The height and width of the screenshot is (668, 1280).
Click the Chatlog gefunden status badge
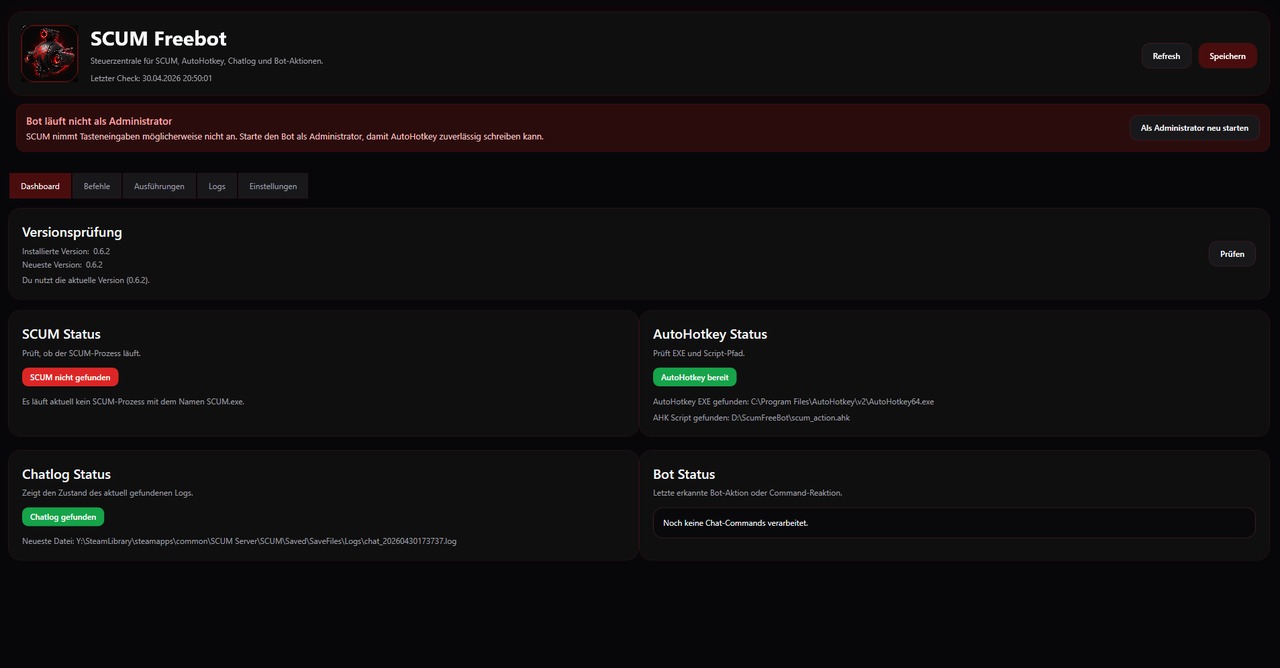(63, 517)
